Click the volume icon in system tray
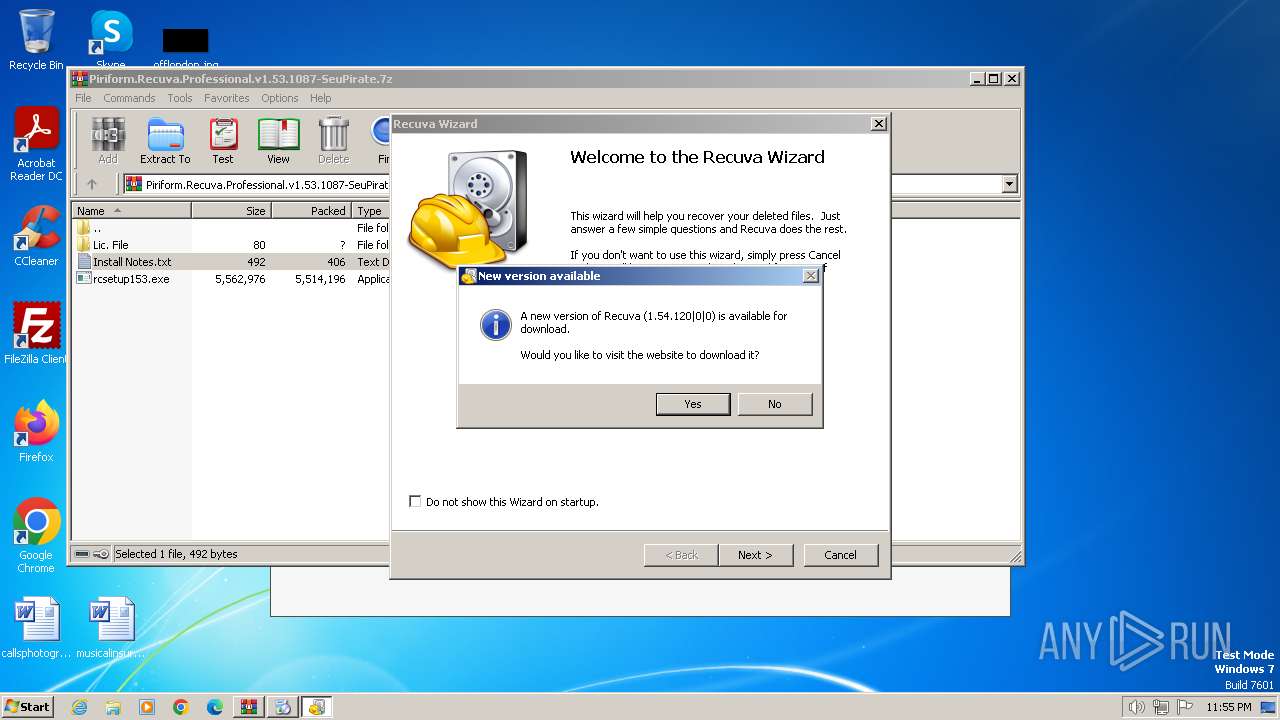1280x720 pixels. pos(1136,707)
